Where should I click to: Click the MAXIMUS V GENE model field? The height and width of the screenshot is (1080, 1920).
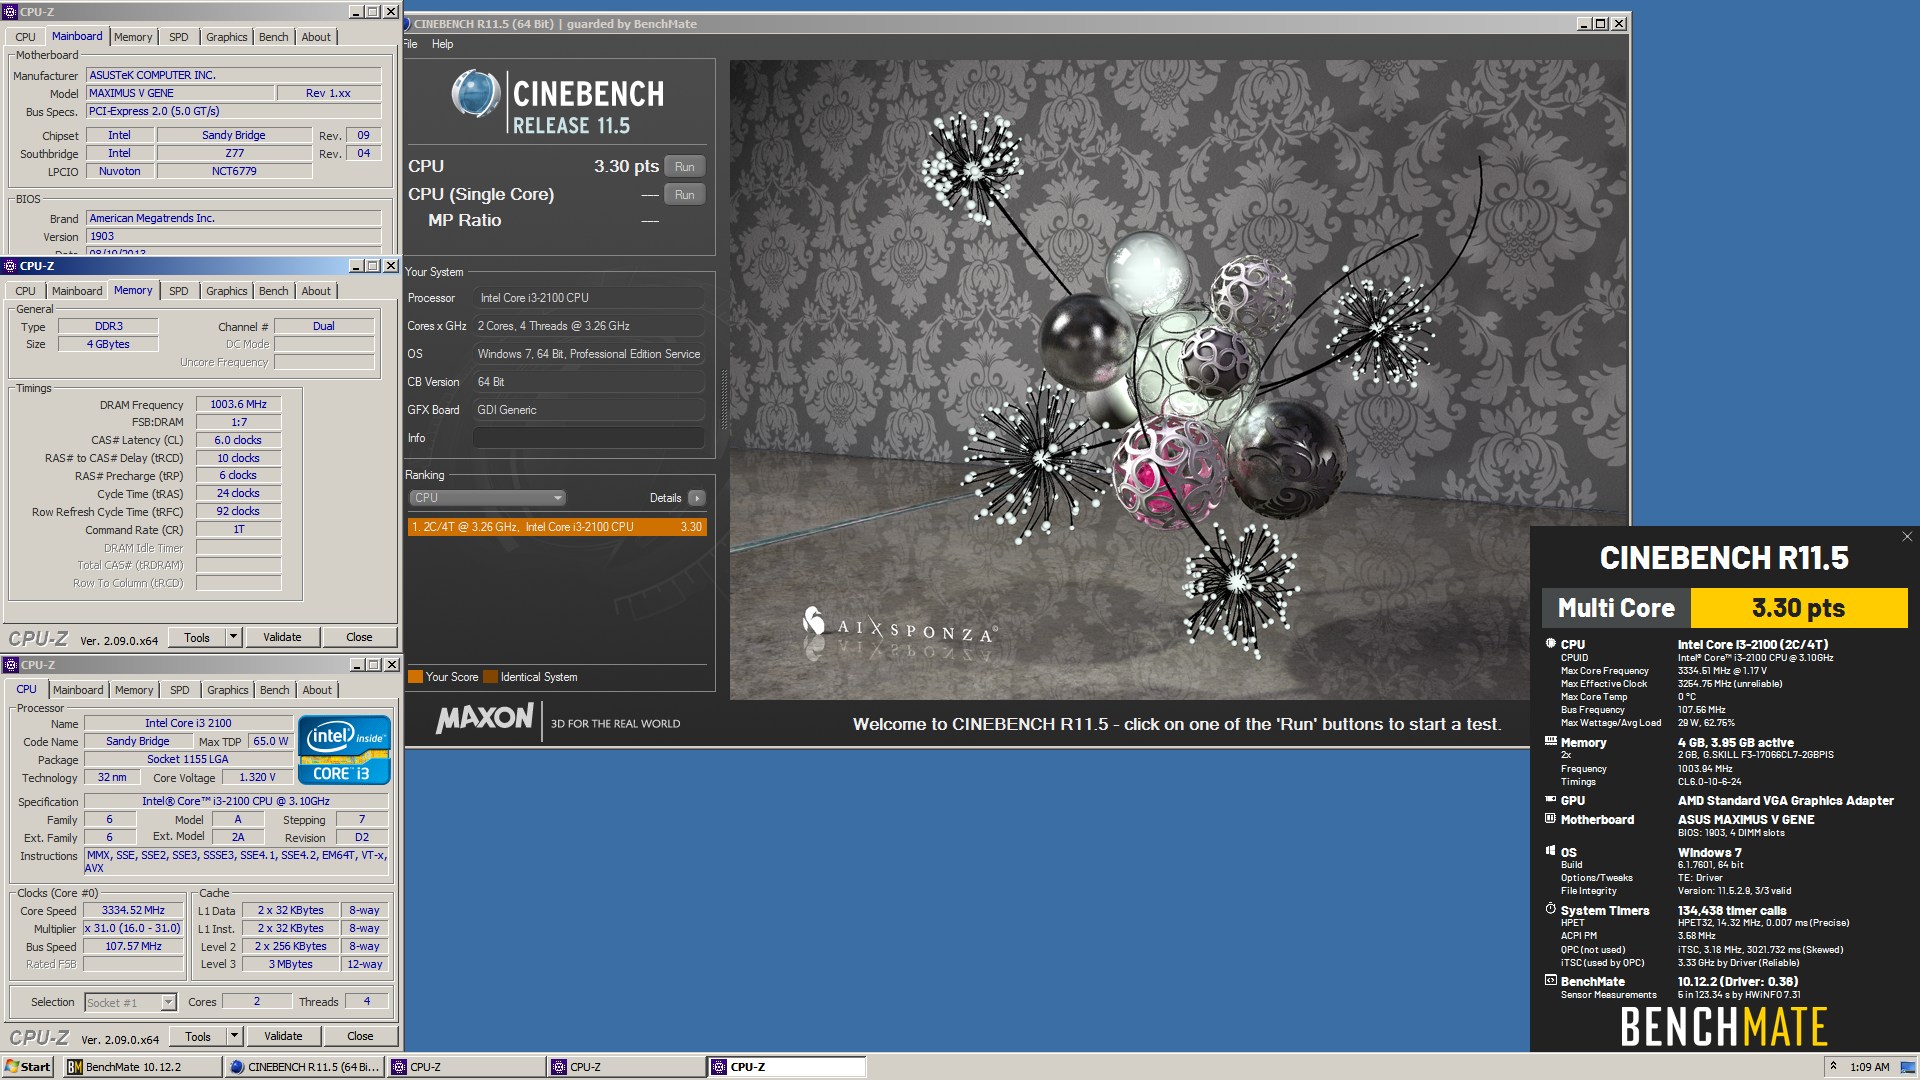(180, 93)
